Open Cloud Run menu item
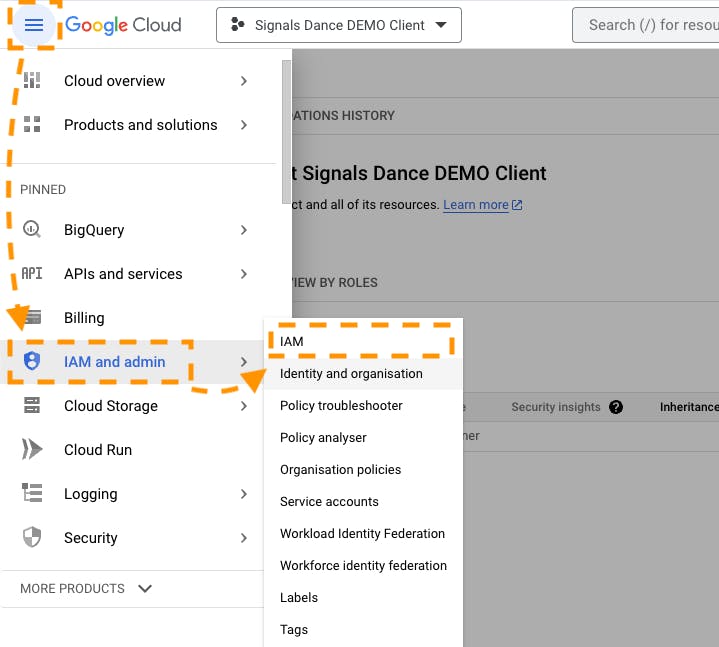 pos(133,450)
